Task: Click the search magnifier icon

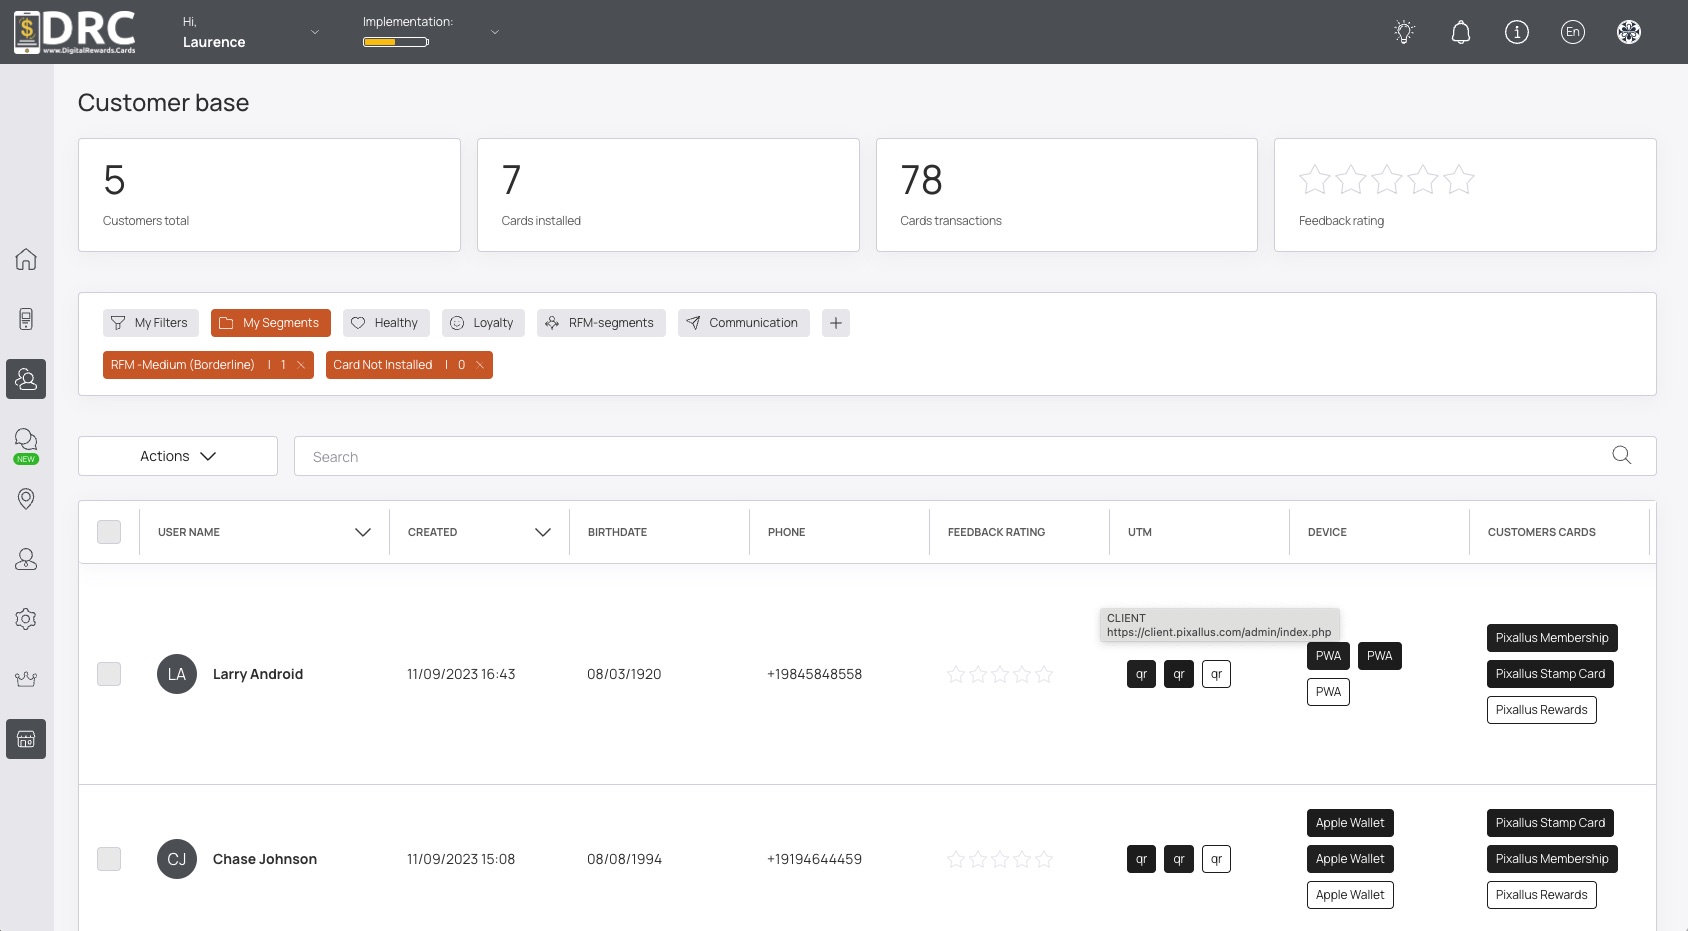Action: (1622, 456)
